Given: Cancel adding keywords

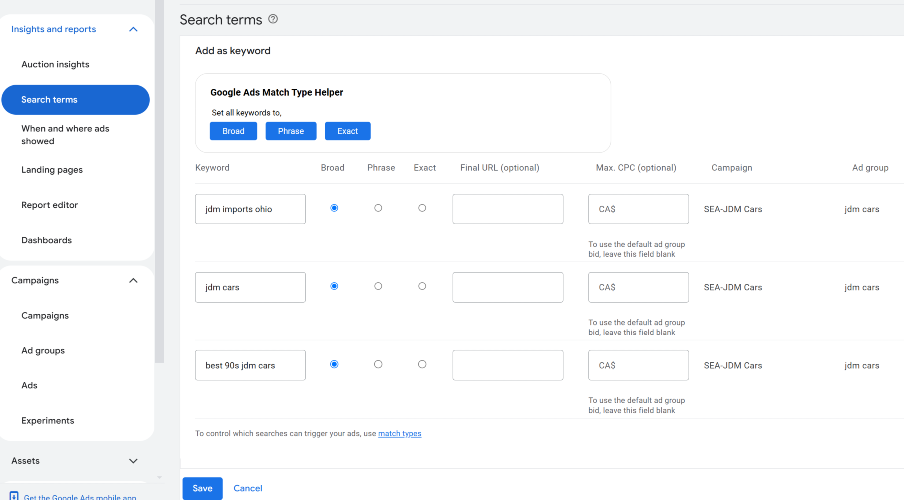Looking at the screenshot, I should (x=248, y=488).
